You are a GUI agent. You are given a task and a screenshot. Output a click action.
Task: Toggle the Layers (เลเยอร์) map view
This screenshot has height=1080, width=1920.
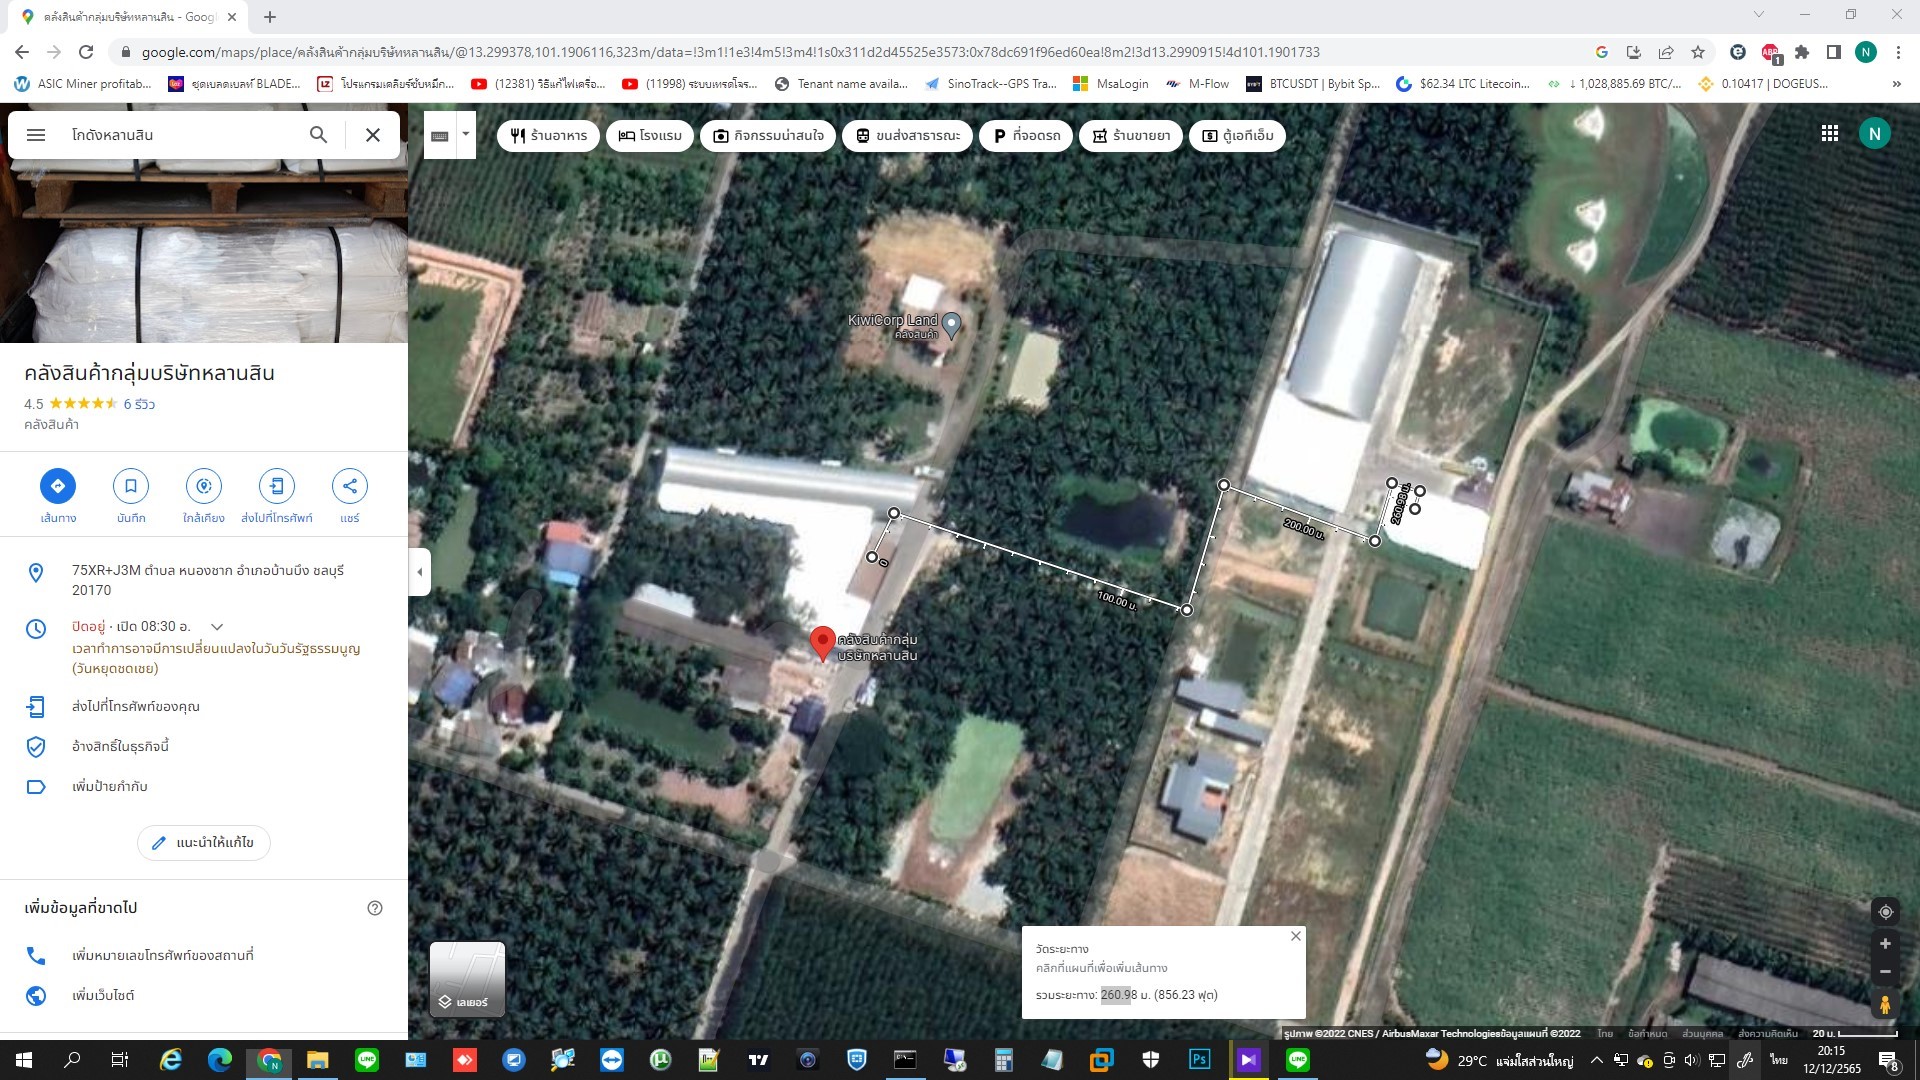pyautogui.click(x=467, y=979)
